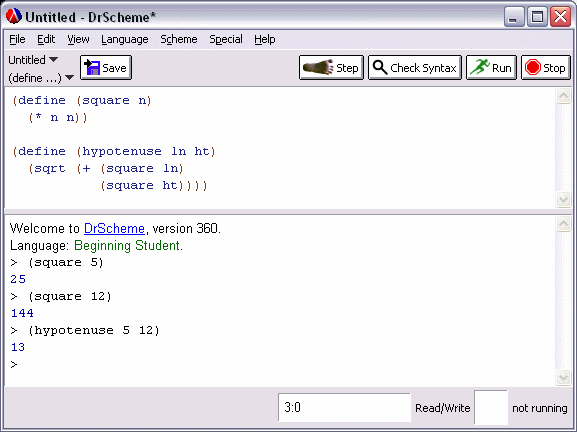Click the (square ht)))) line

click(154, 185)
